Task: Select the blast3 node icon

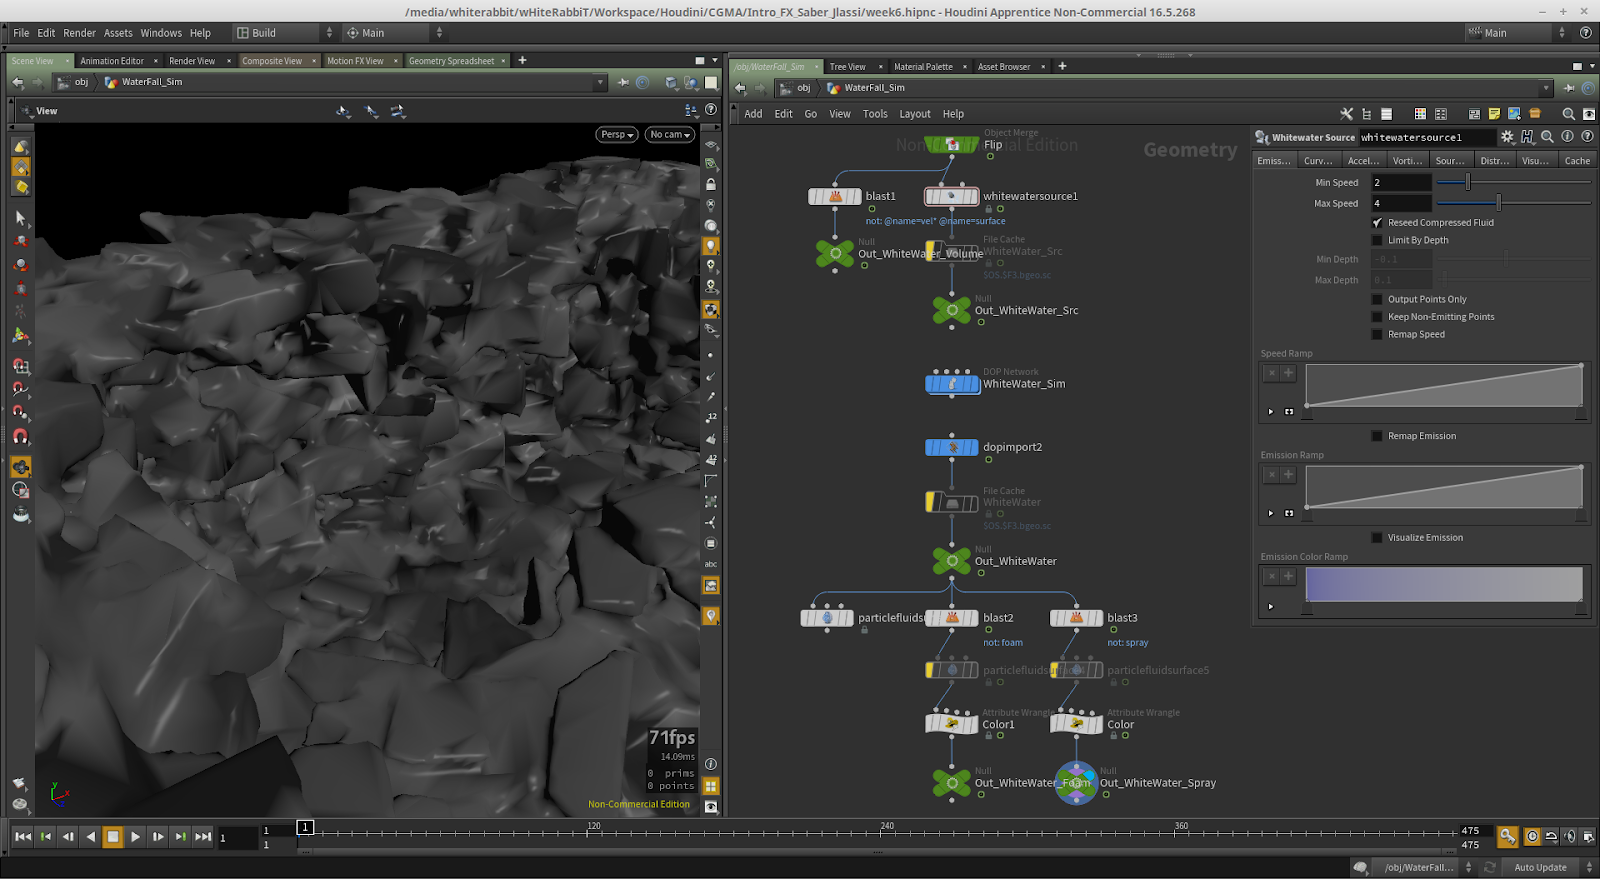Action: 1076,618
